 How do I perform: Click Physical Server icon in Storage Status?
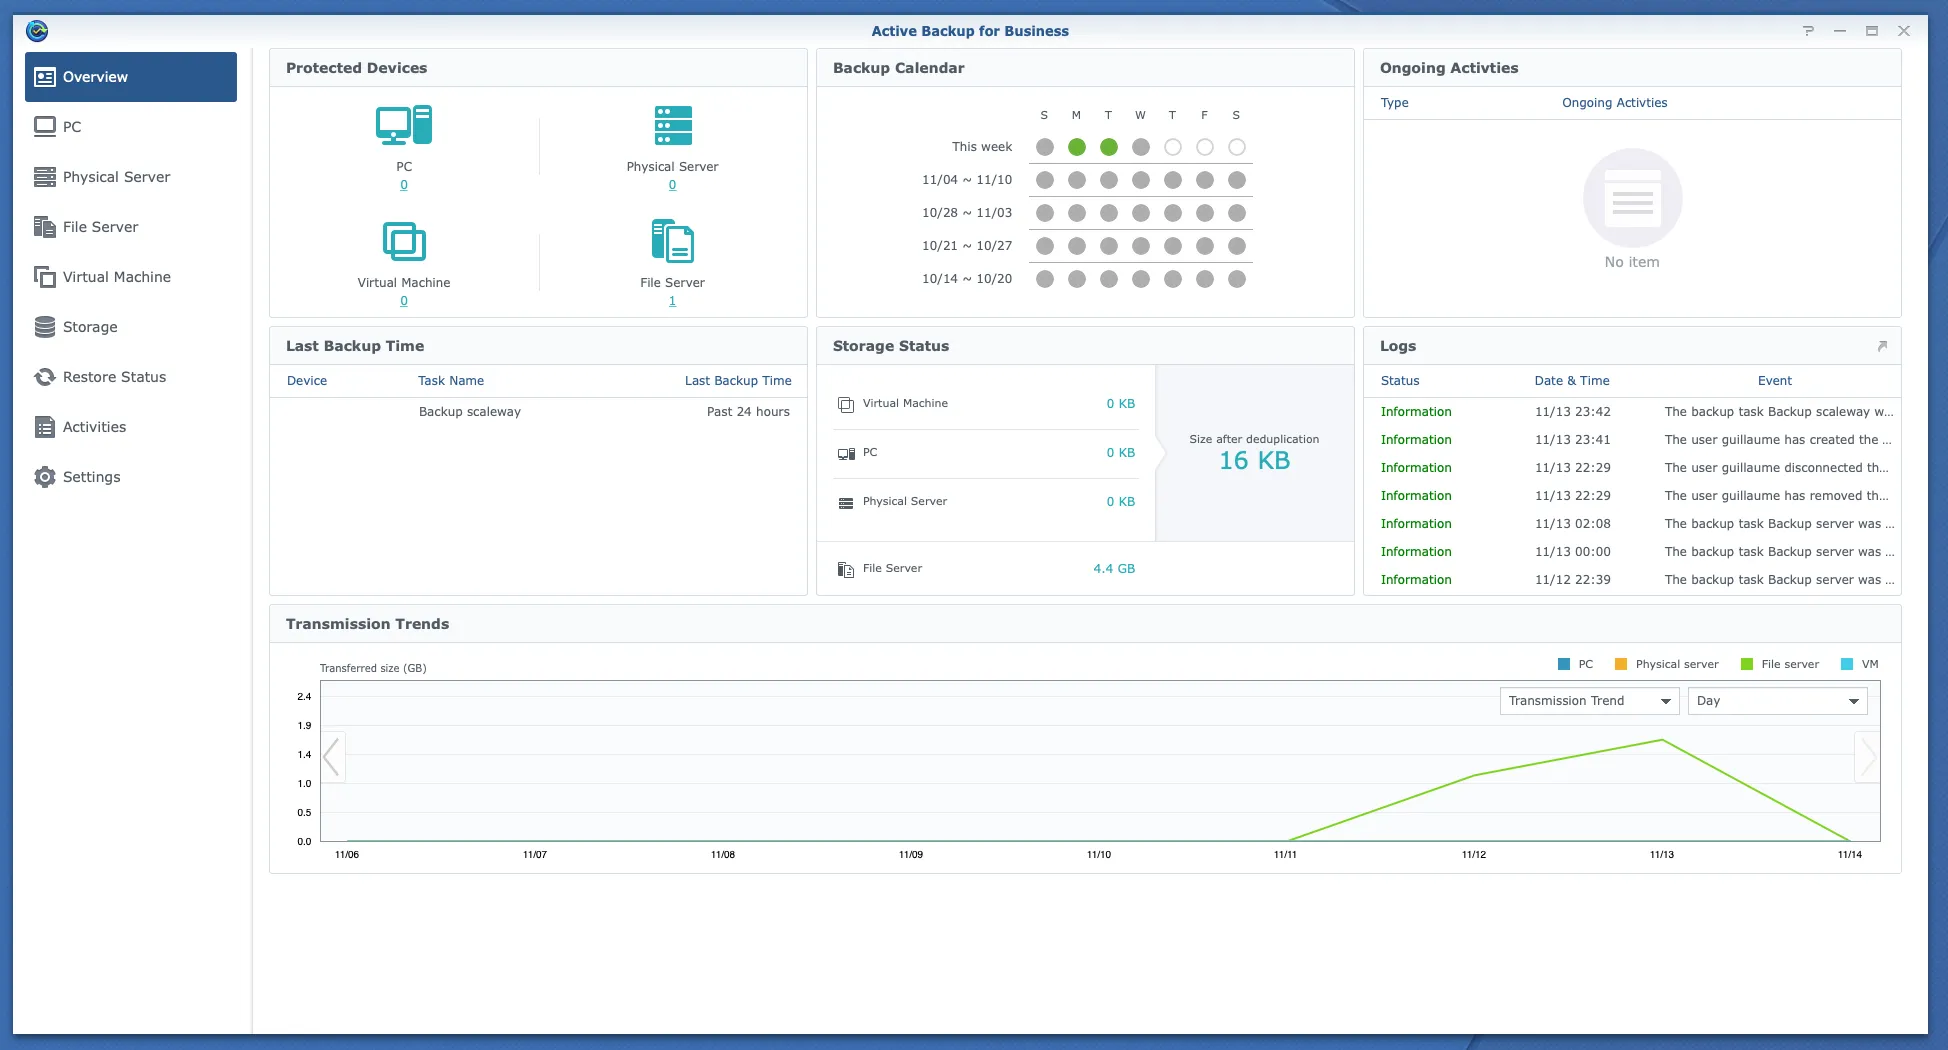point(846,502)
